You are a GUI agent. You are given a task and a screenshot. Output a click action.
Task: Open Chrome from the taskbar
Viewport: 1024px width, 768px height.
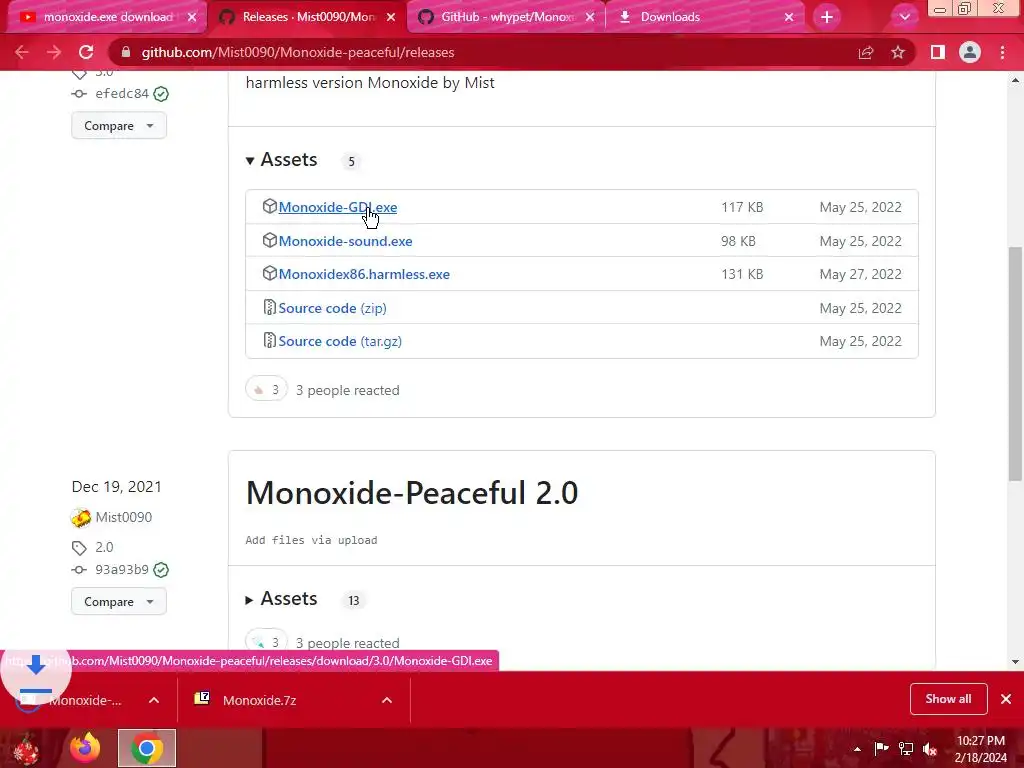coord(147,748)
